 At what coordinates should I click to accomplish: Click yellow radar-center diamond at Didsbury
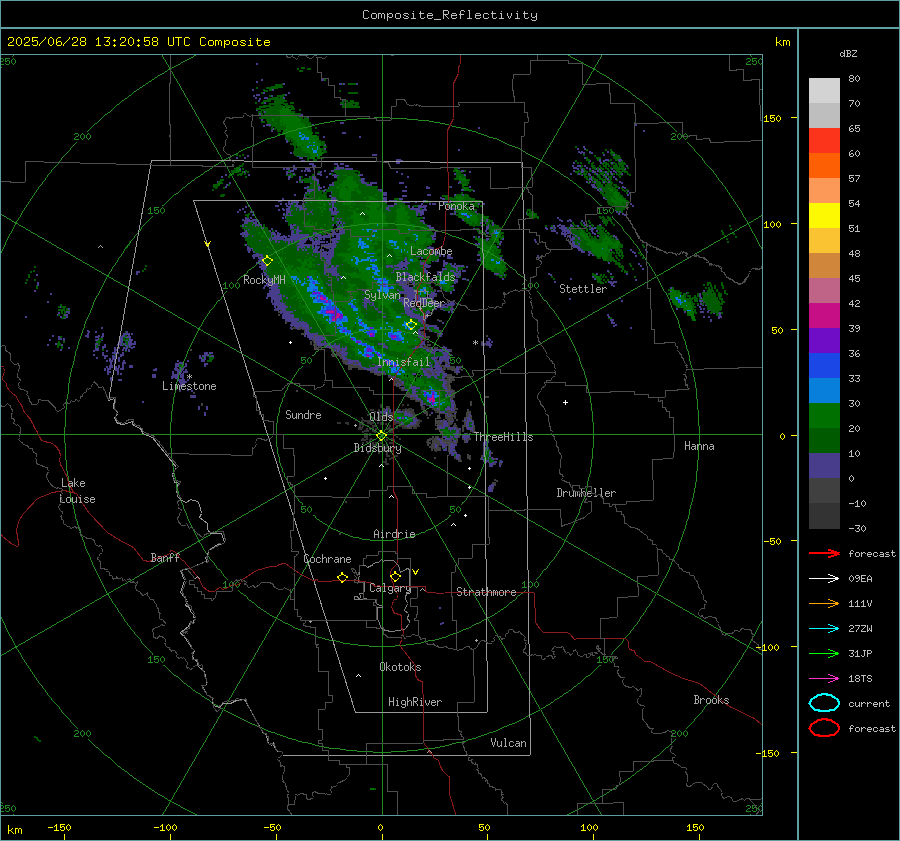pos(381,436)
